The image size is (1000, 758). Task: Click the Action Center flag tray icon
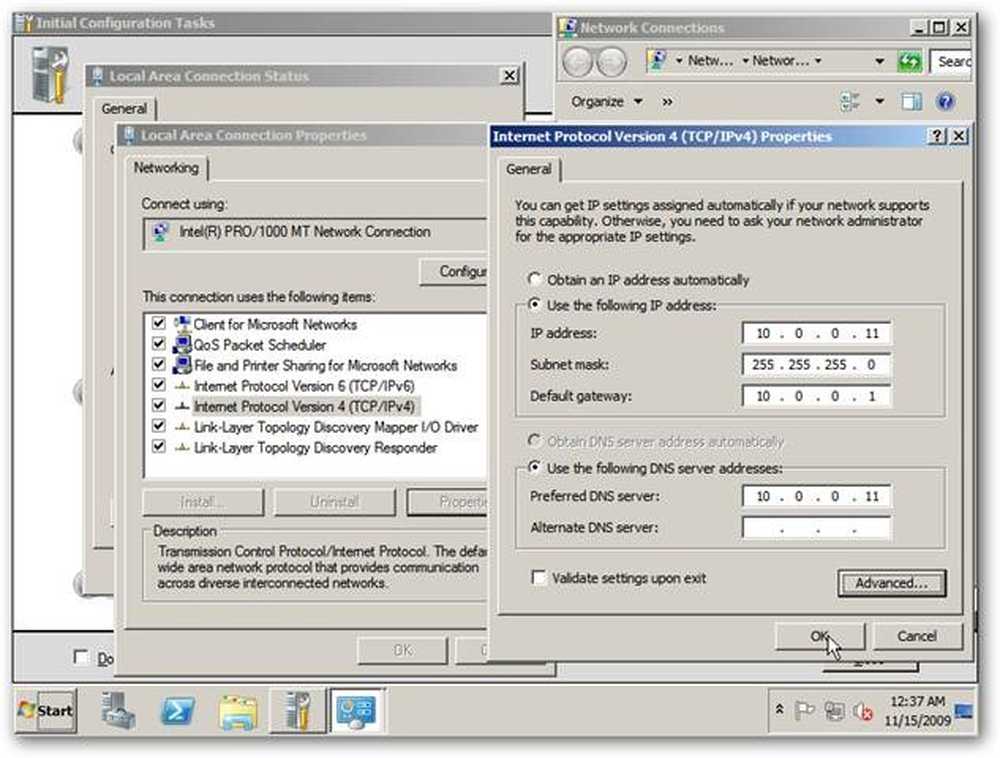805,710
